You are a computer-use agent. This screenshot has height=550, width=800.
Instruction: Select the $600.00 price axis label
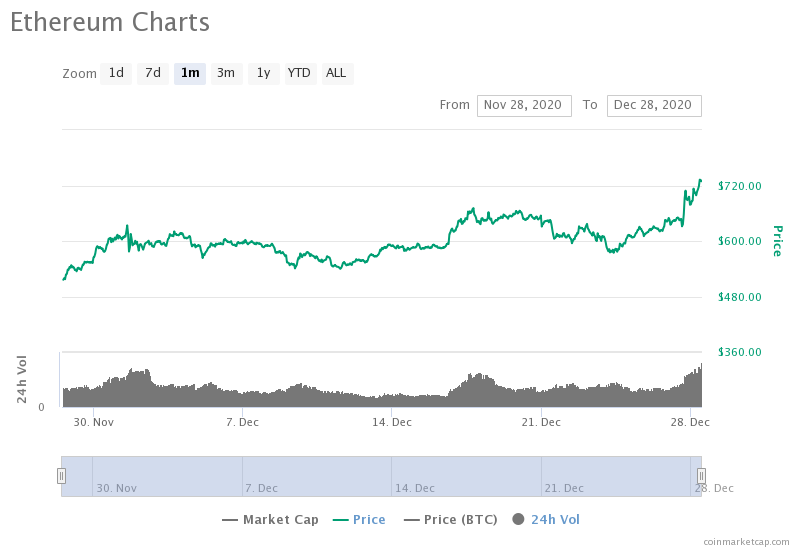739,241
